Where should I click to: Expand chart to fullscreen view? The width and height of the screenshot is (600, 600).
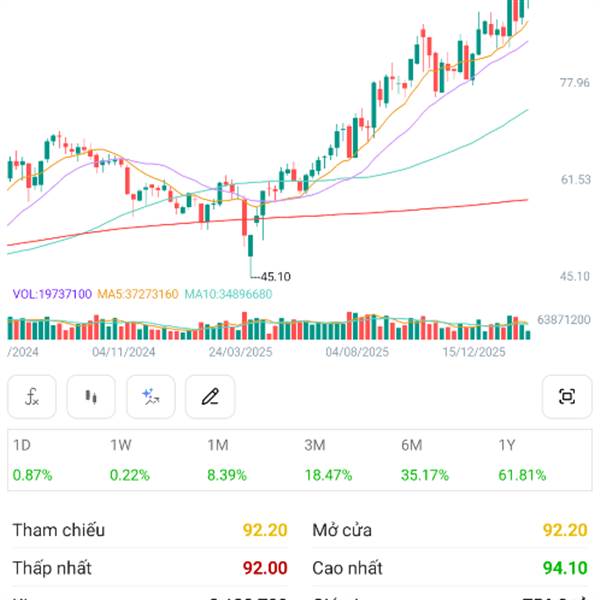pyautogui.click(x=567, y=397)
